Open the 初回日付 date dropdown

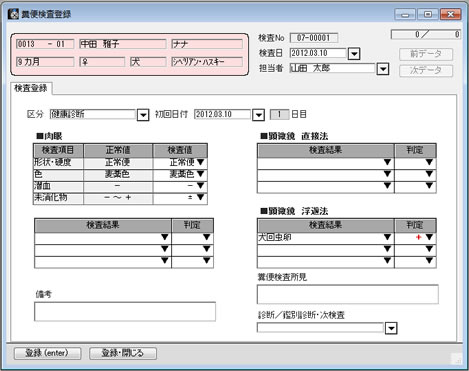point(258,115)
